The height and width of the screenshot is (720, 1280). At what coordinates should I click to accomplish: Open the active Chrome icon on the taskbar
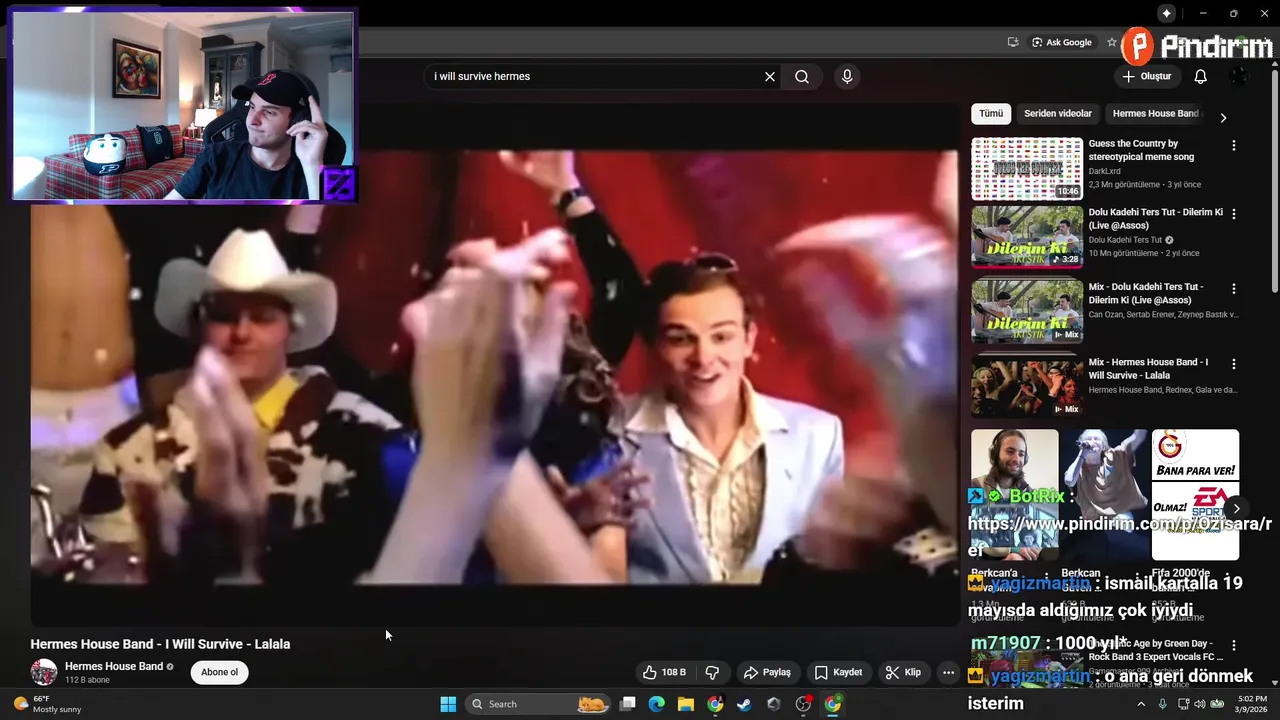(x=832, y=704)
